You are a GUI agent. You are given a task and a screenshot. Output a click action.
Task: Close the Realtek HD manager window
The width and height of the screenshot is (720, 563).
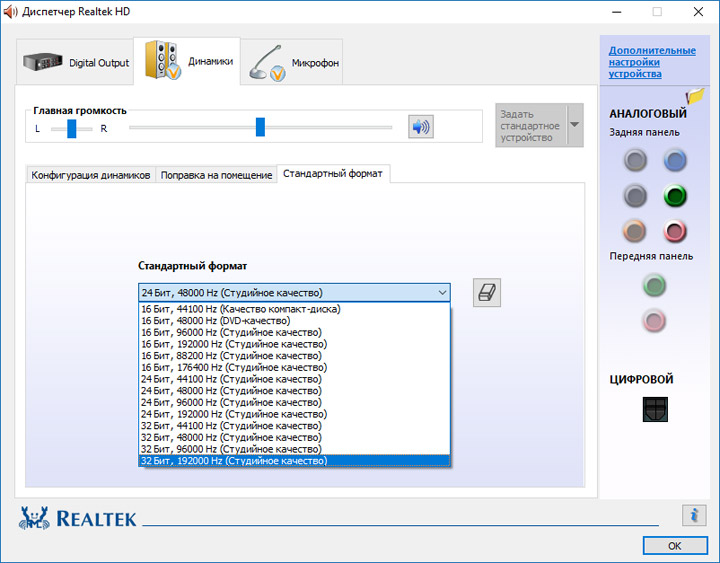tap(698, 11)
